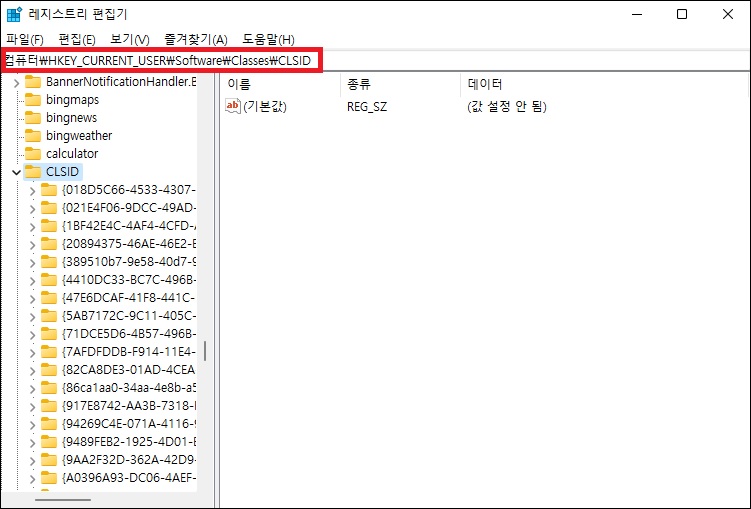Sort values by the 이름 column header
The height and width of the screenshot is (509, 751).
(x=281, y=84)
